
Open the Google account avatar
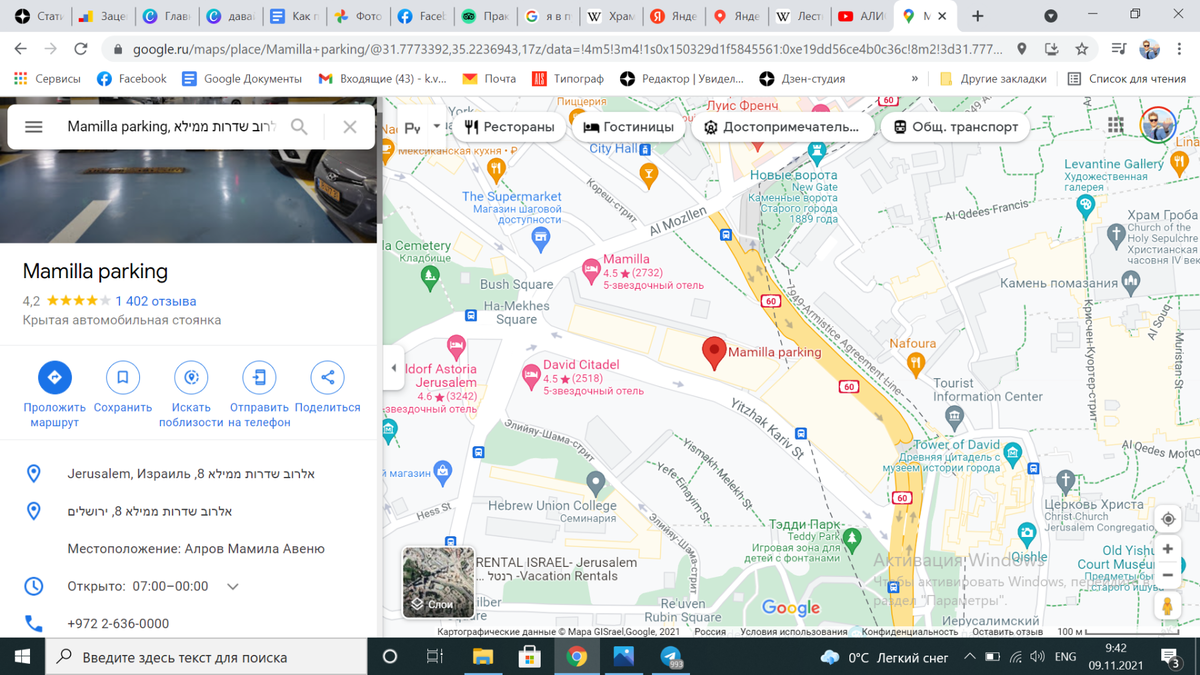click(x=1158, y=125)
